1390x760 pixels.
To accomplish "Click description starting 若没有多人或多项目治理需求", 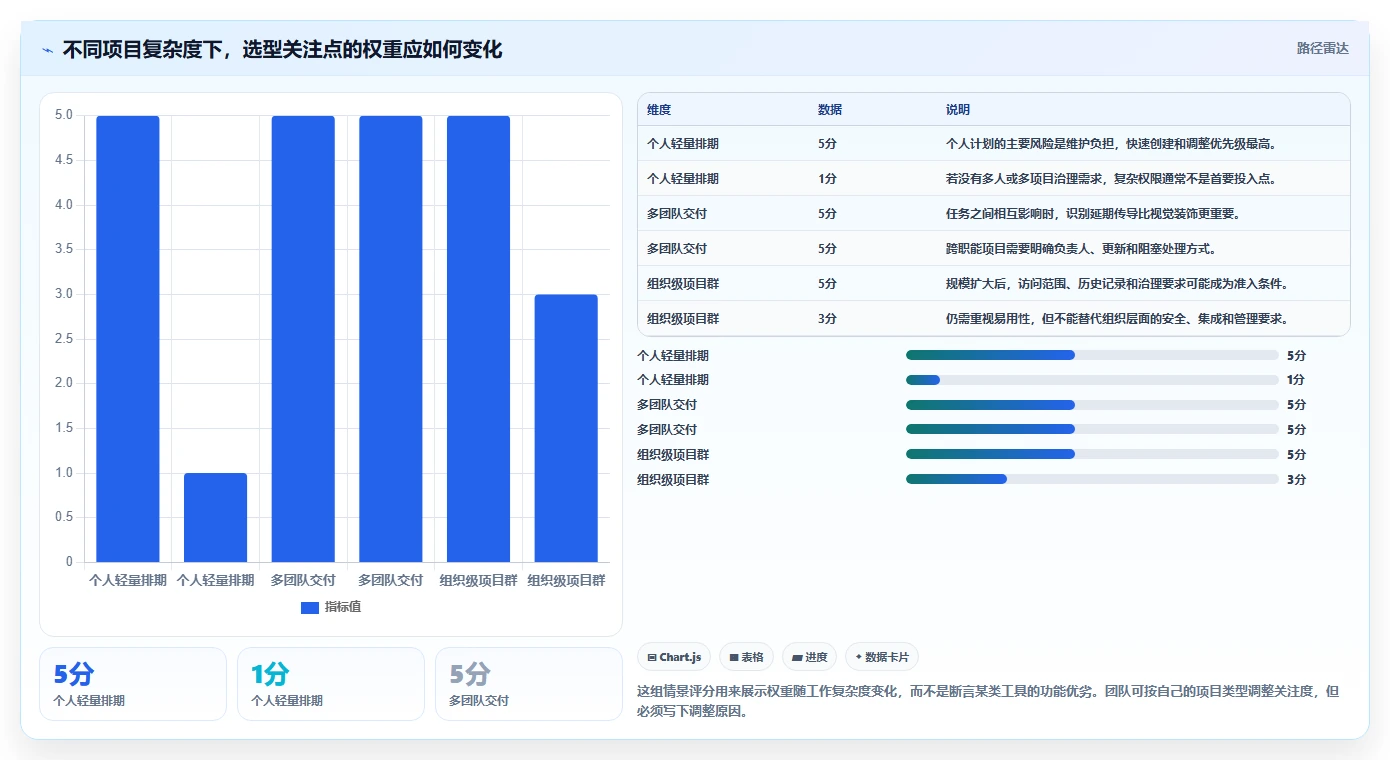I will (1111, 179).
